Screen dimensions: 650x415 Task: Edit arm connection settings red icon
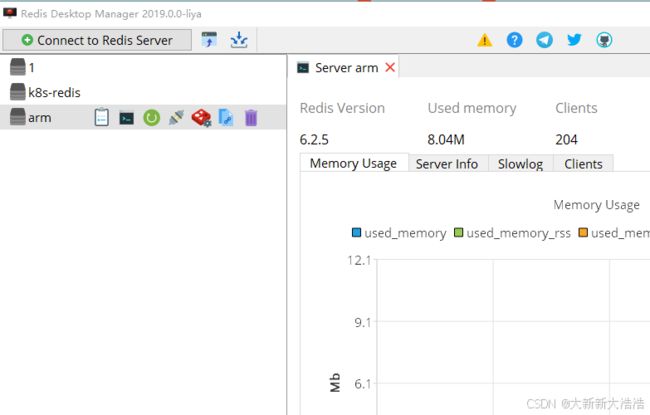201,118
